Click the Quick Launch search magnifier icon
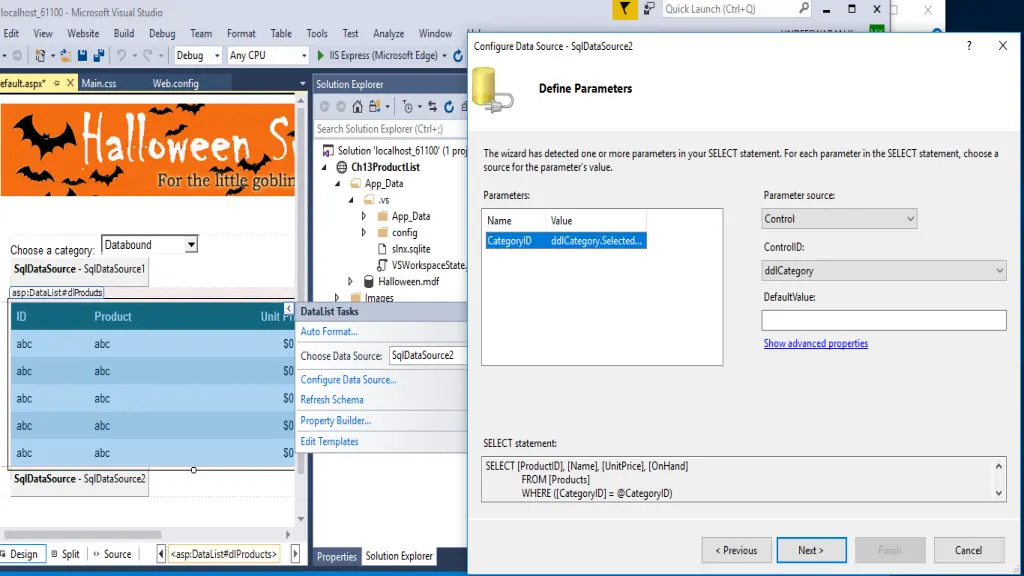The width and height of the screenshot is (1024, 576). point(804,8)
